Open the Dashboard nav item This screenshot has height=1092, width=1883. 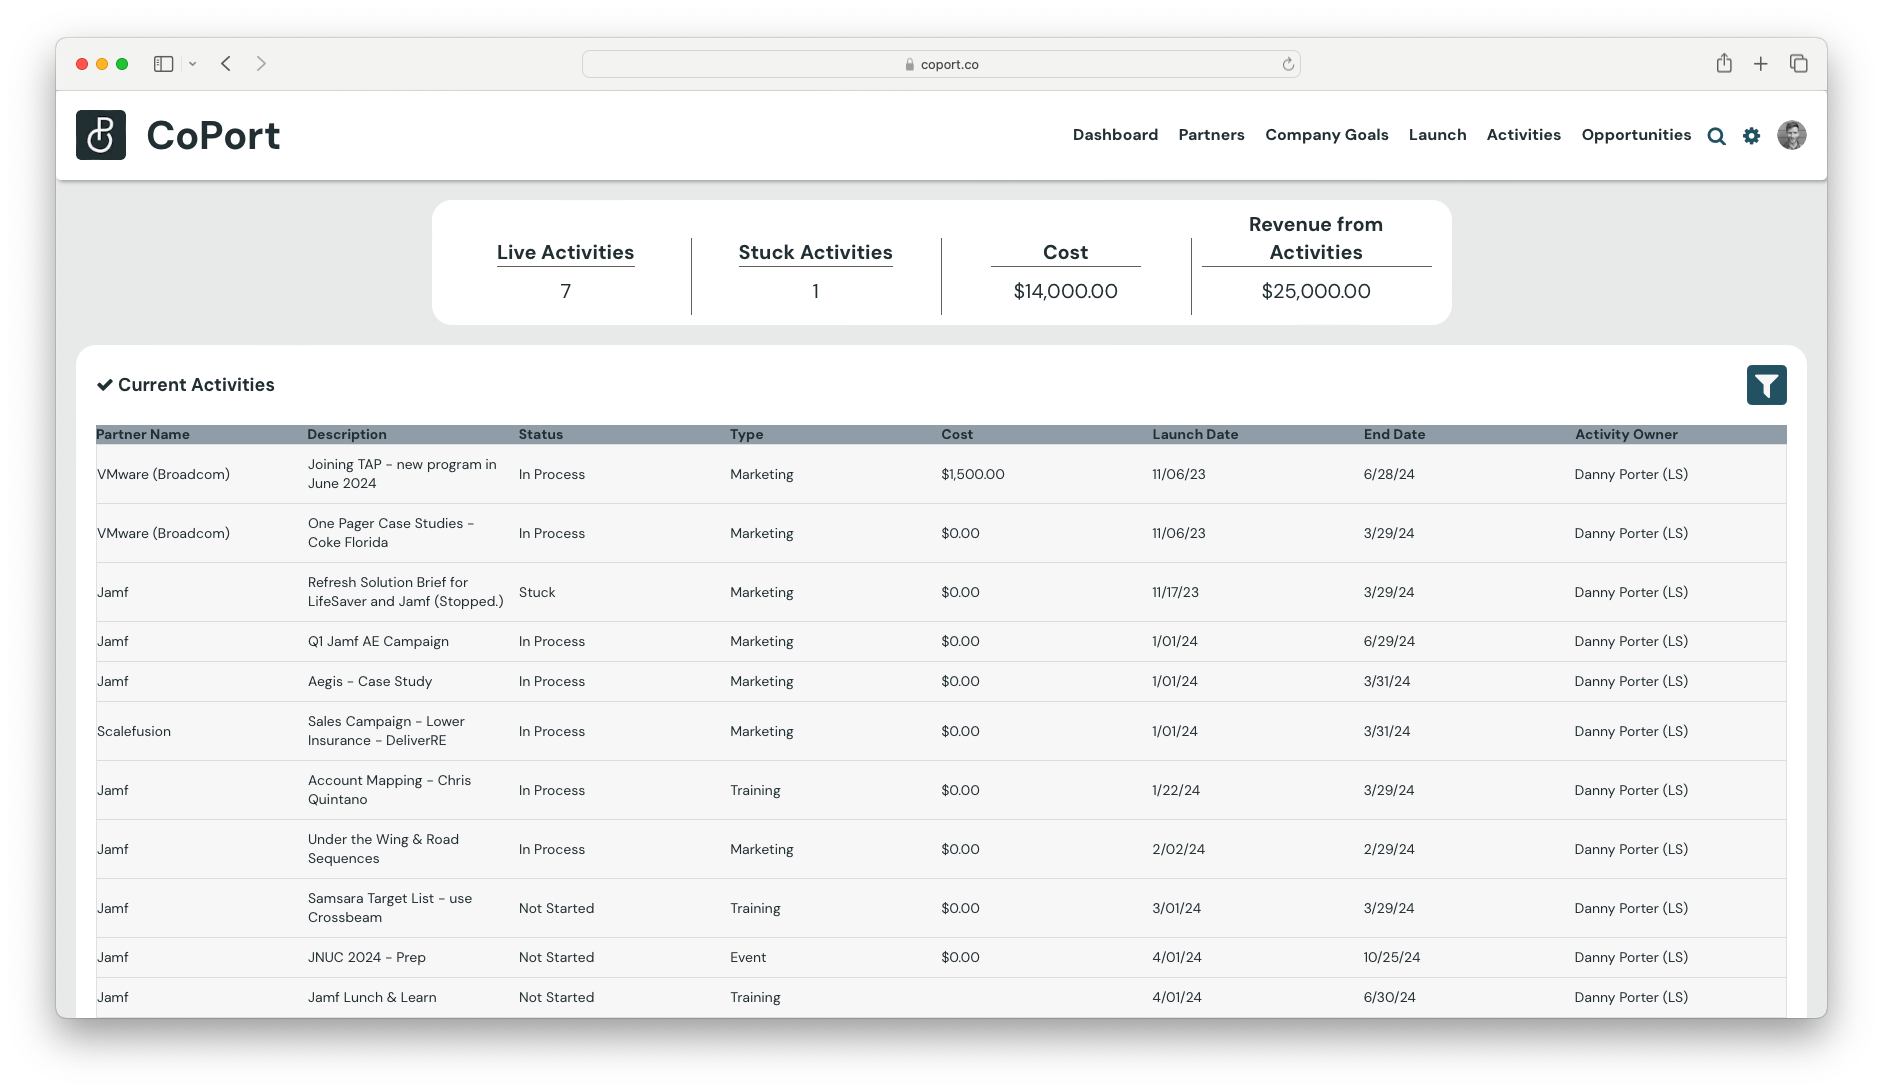point(1115,135)
